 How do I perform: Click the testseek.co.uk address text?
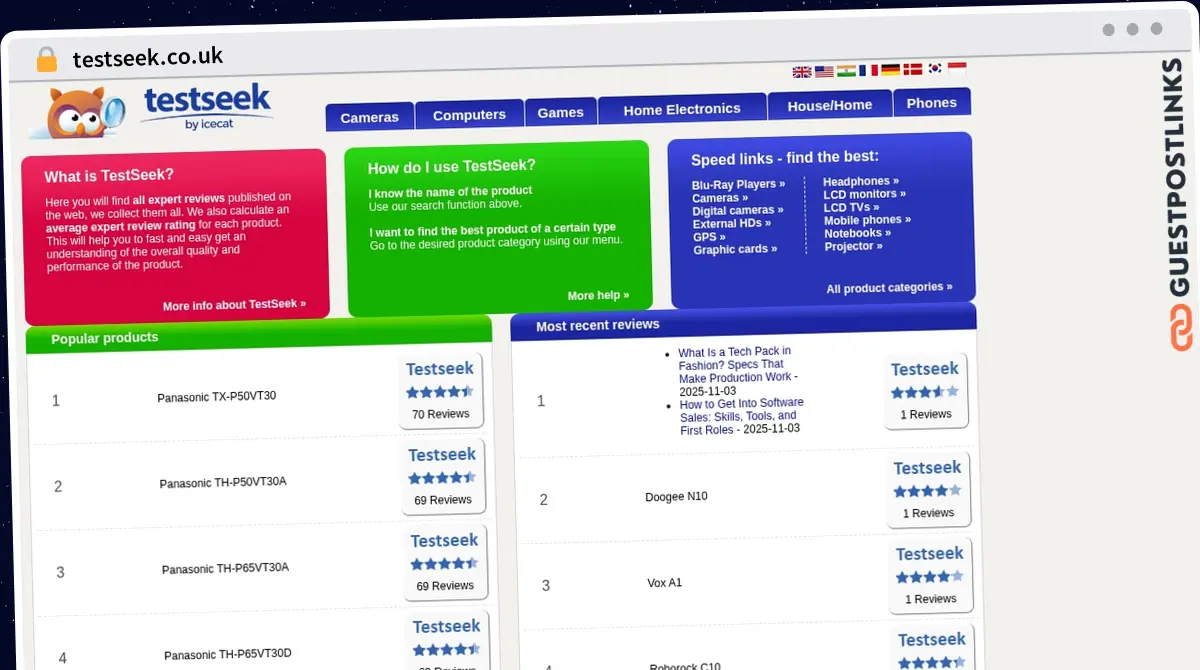148,57
